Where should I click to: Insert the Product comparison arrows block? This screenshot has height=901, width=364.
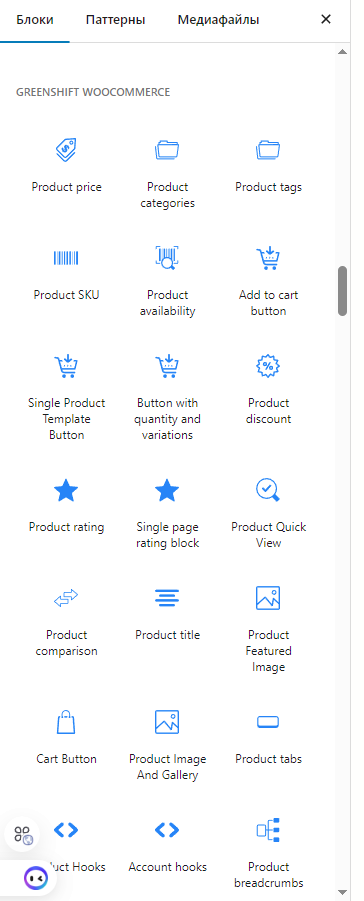pyautogui.click(x=67, y=621)
